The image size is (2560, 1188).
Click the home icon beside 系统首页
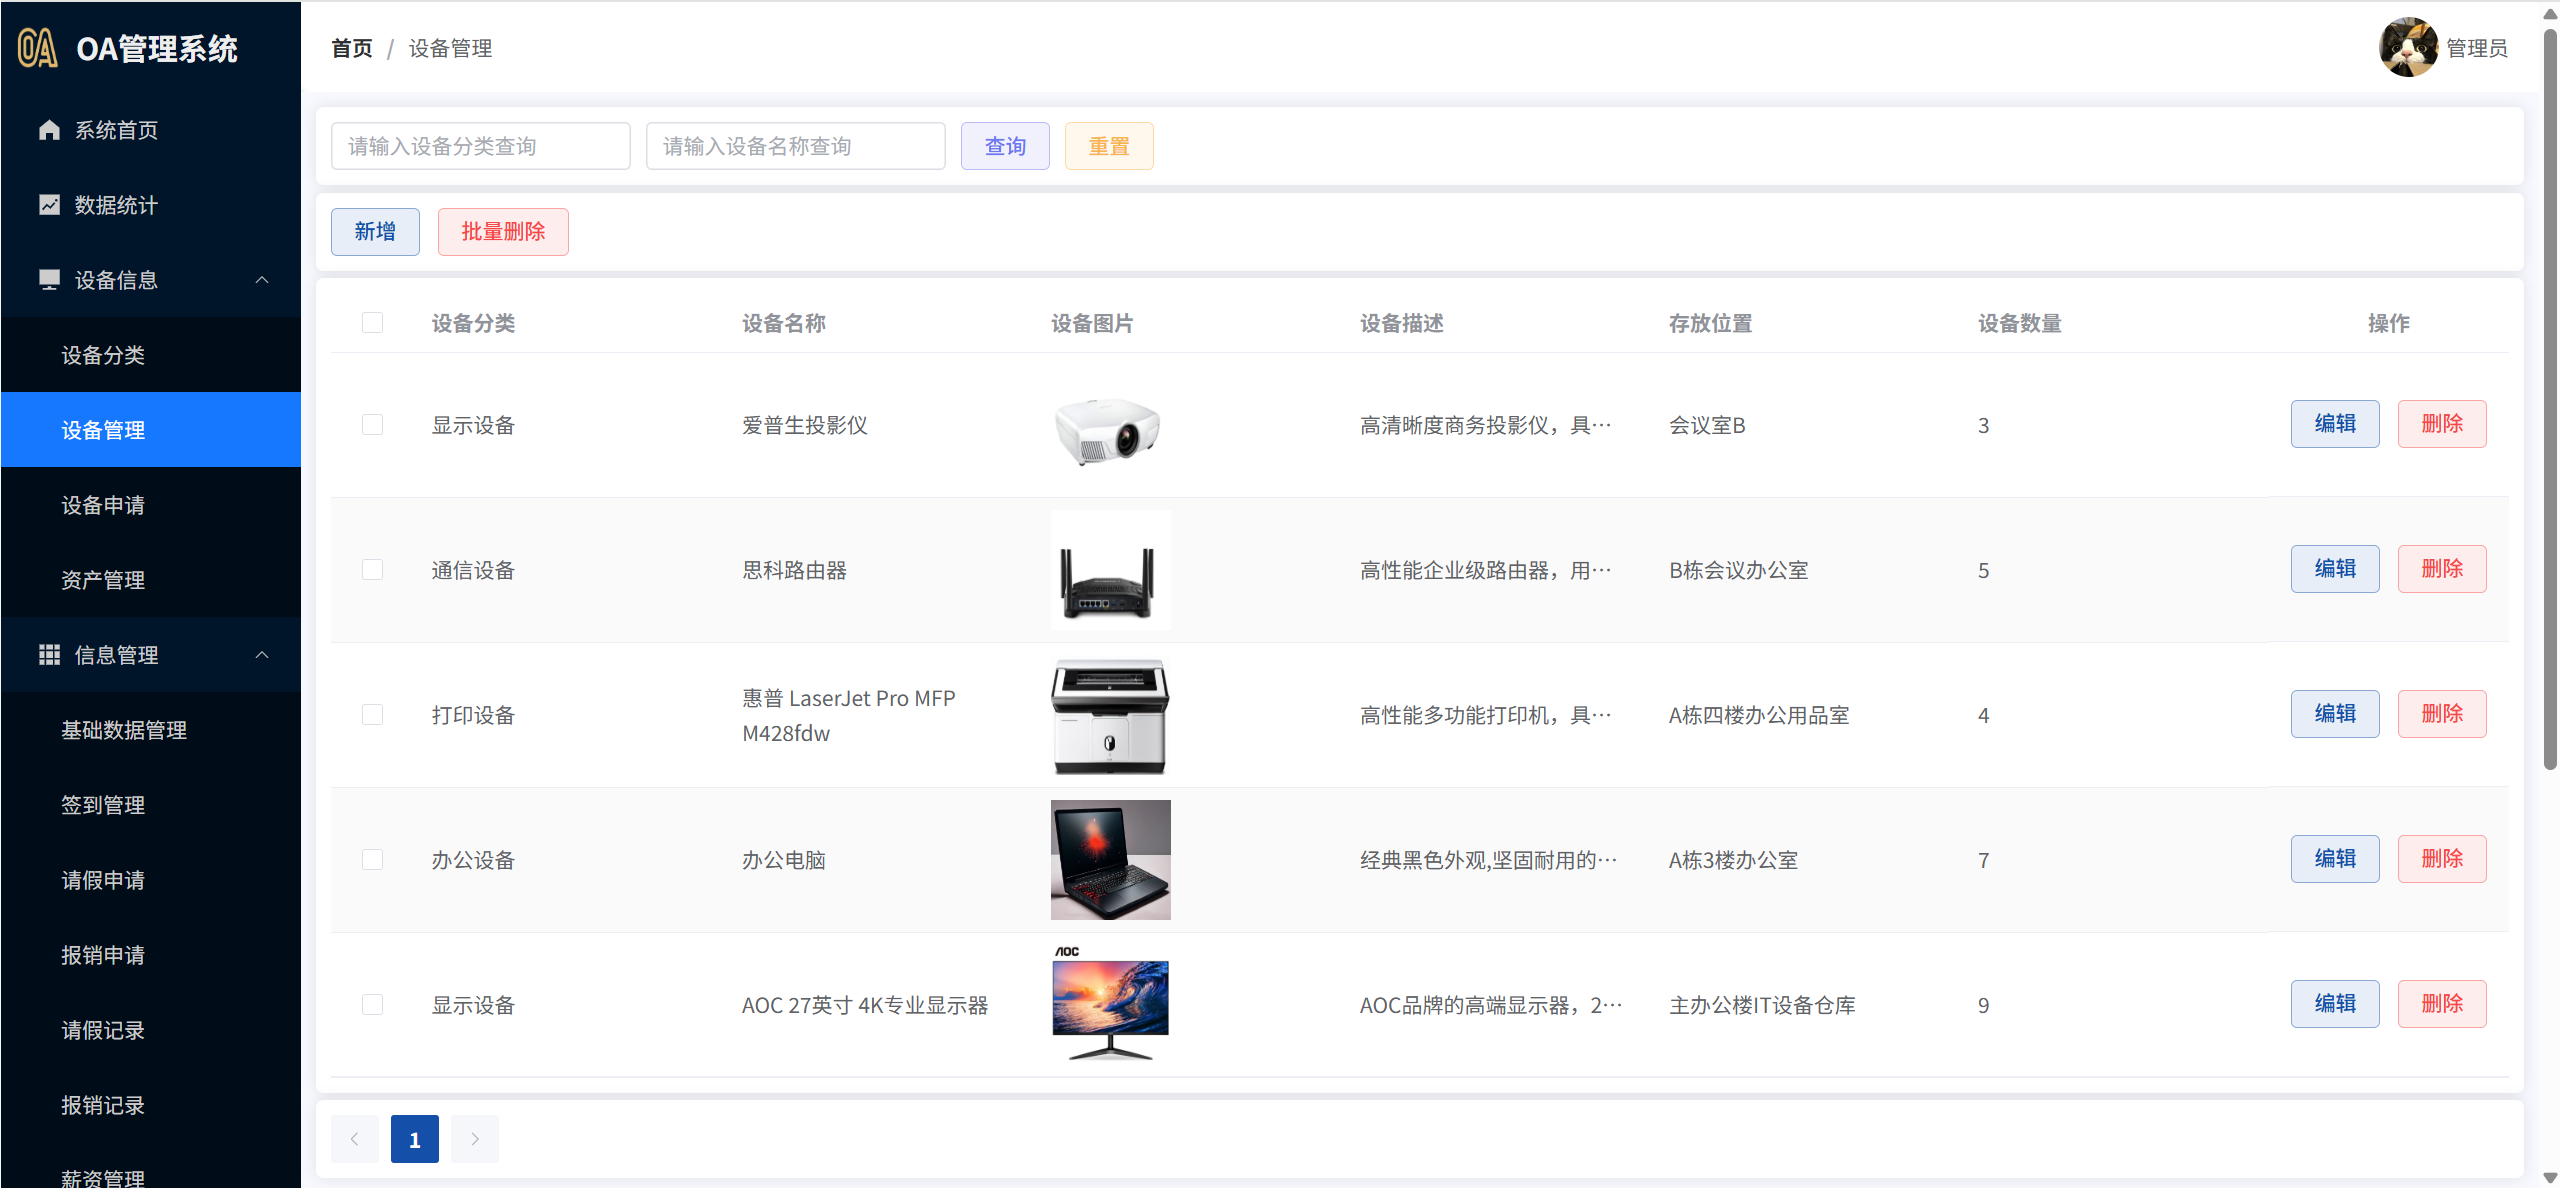(x=49, y=130)
